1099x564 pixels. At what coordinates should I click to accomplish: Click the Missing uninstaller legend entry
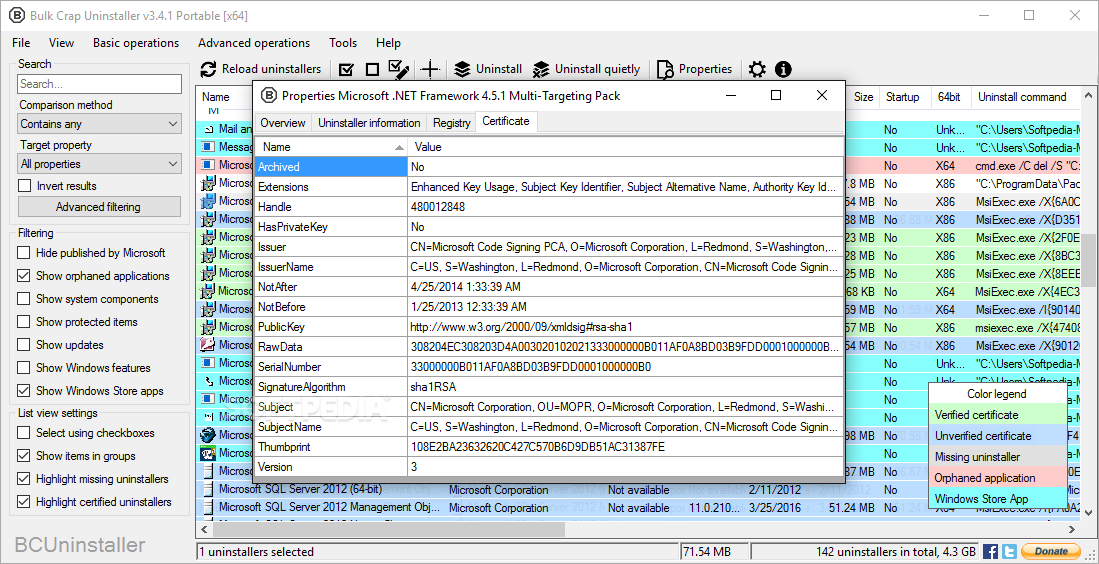[x=997, y=457]
